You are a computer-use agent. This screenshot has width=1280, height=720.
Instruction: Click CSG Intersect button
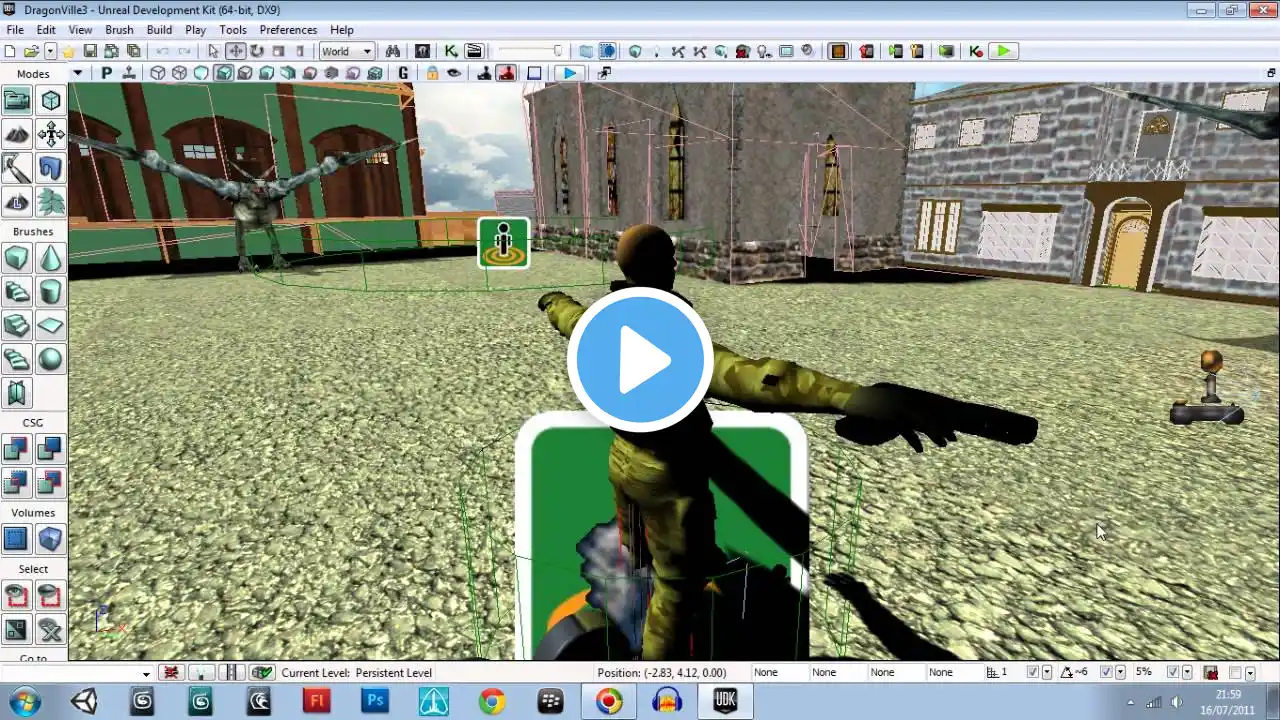pyautogui.click(x=17, y=484)
